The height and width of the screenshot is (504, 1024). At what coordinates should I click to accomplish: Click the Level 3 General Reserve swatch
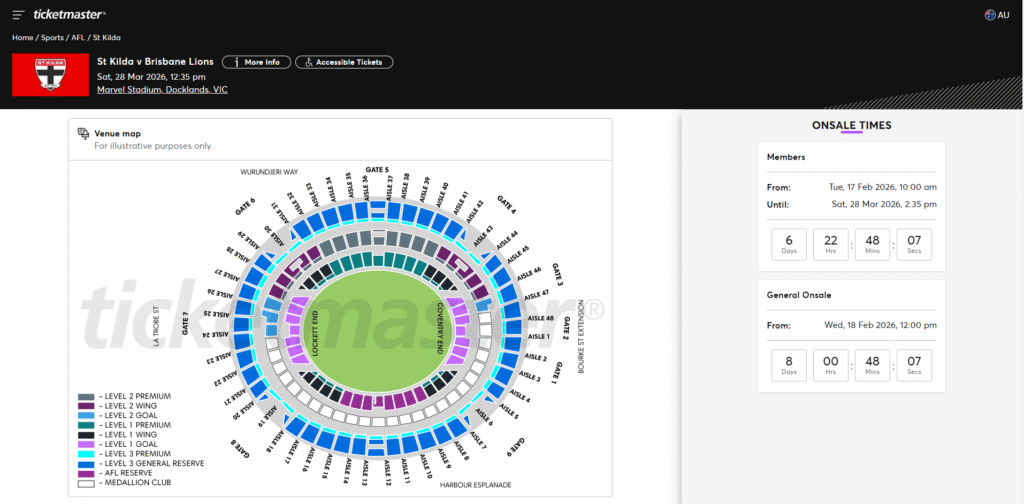coord(85,463)
